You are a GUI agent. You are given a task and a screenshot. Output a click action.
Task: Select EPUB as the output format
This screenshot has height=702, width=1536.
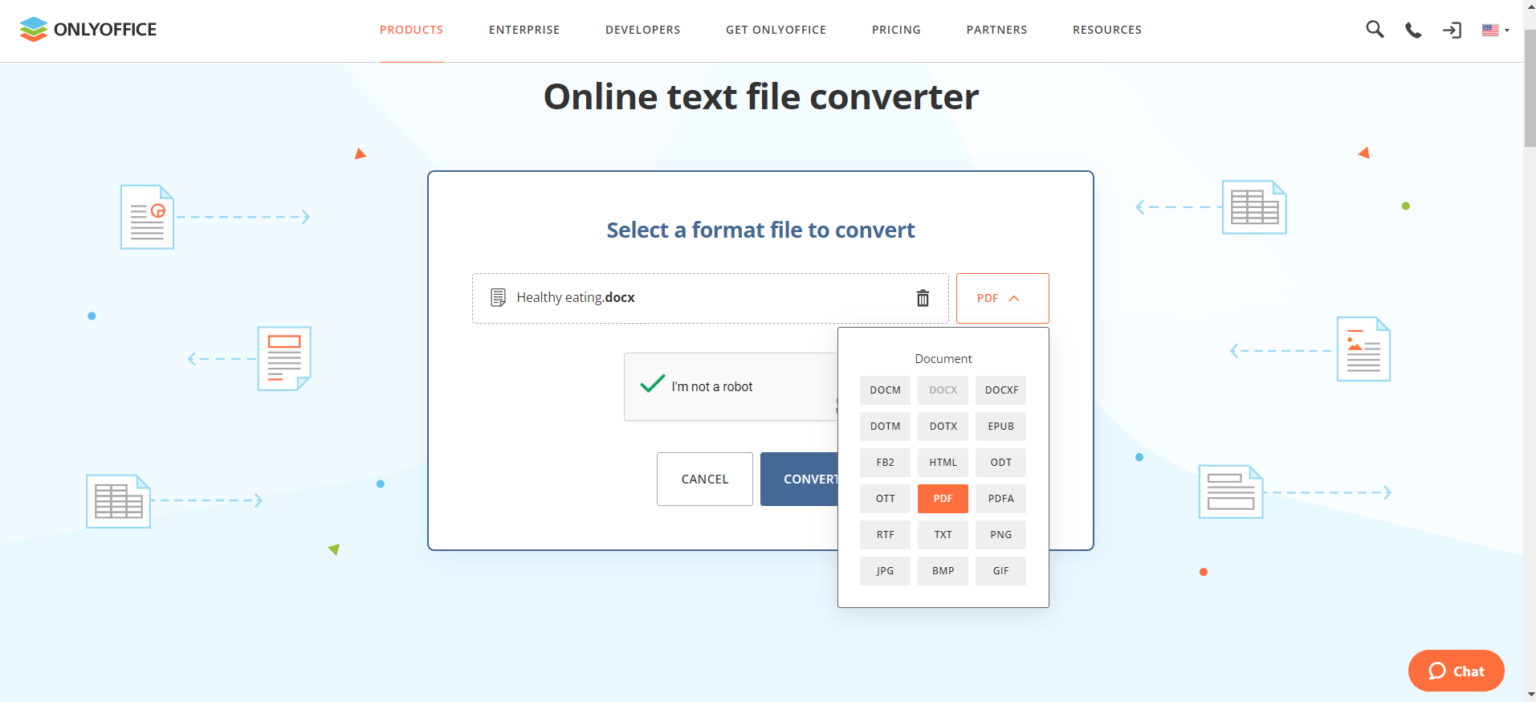(1000, 426)
